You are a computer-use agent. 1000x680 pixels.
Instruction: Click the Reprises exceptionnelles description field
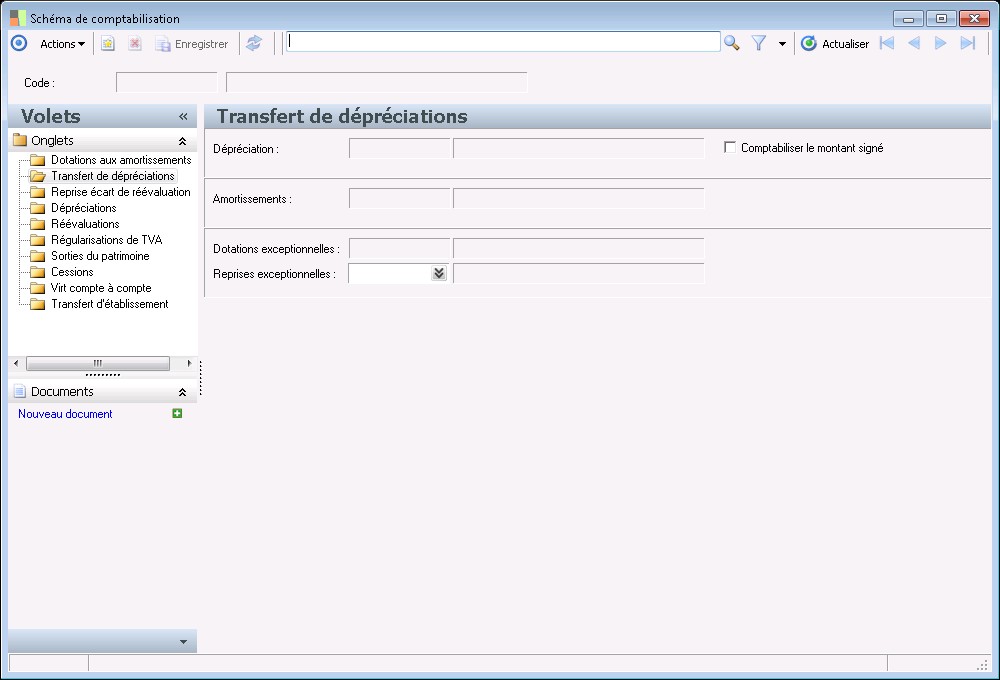click(x=578, y=273)
